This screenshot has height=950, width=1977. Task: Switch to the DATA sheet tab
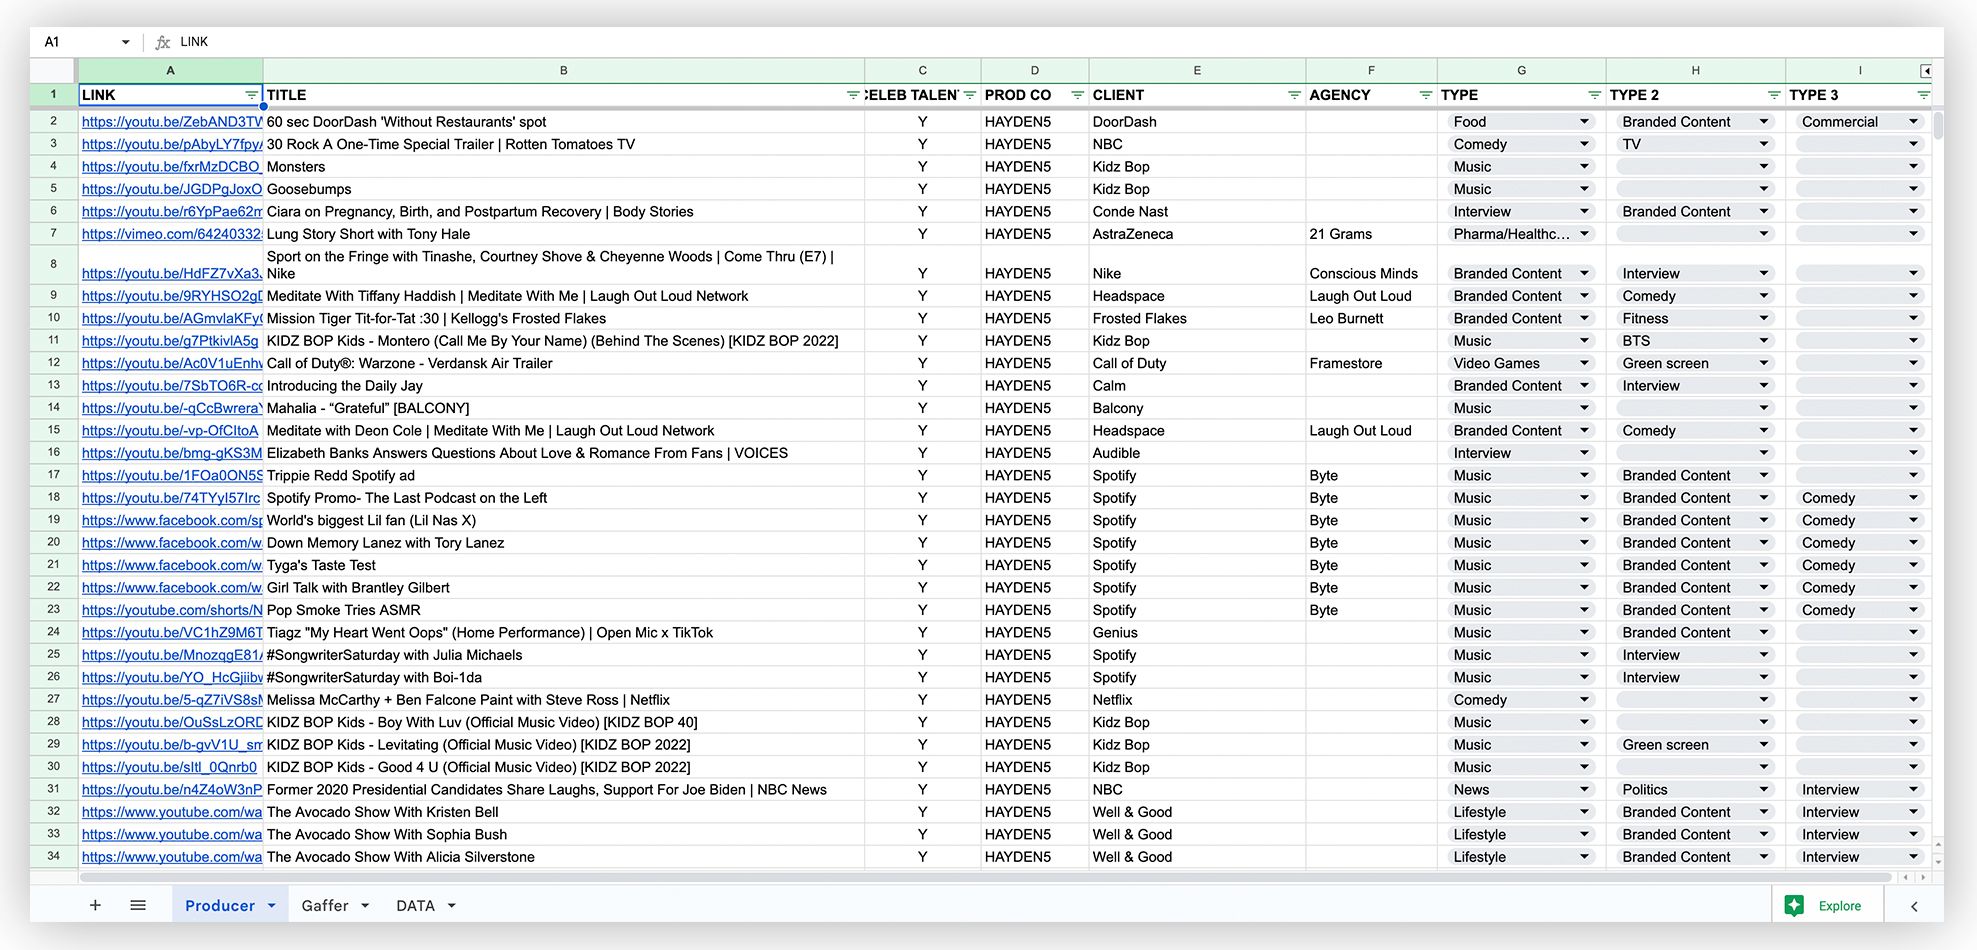[x=415, y=906]
